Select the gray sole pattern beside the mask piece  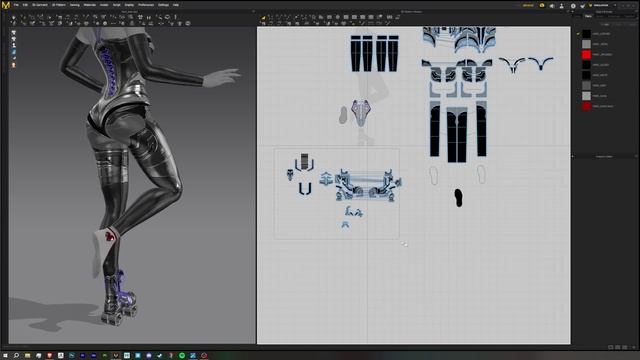click(x=343, y=115)
